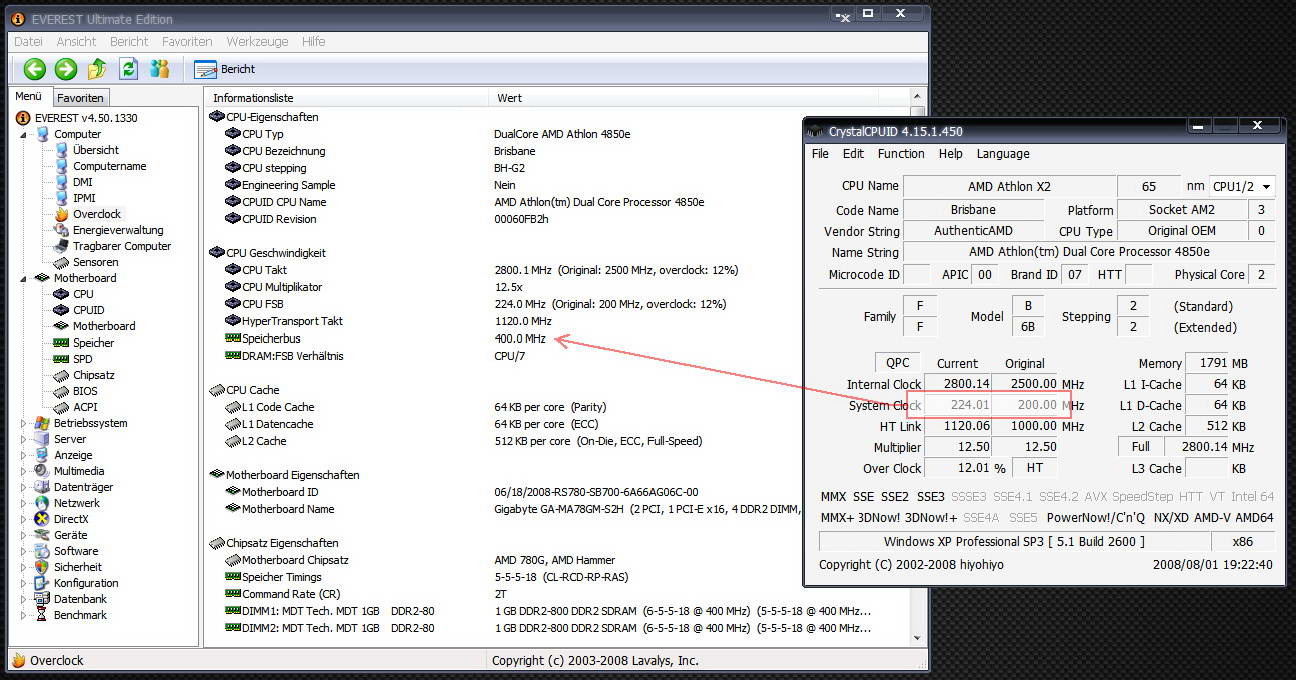The width and height of the screenshot is (1296, 680).
Task: Expand the Betriebssystem tree node
Action: [25, 423]
